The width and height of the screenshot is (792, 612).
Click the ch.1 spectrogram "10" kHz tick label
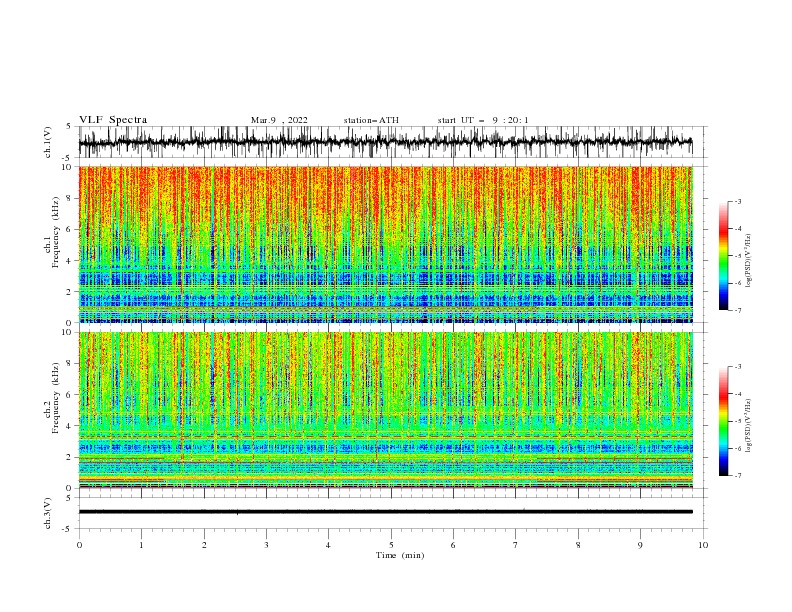tap(67, 167)
